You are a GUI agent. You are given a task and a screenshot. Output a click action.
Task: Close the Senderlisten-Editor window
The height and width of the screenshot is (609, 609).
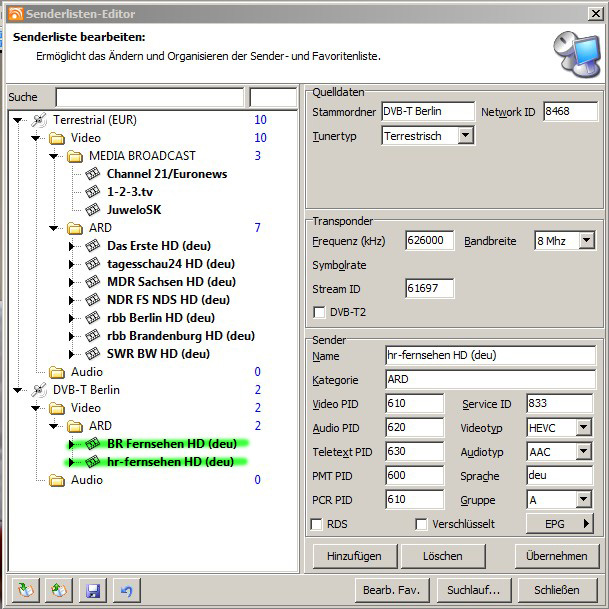tap(595, 14)
